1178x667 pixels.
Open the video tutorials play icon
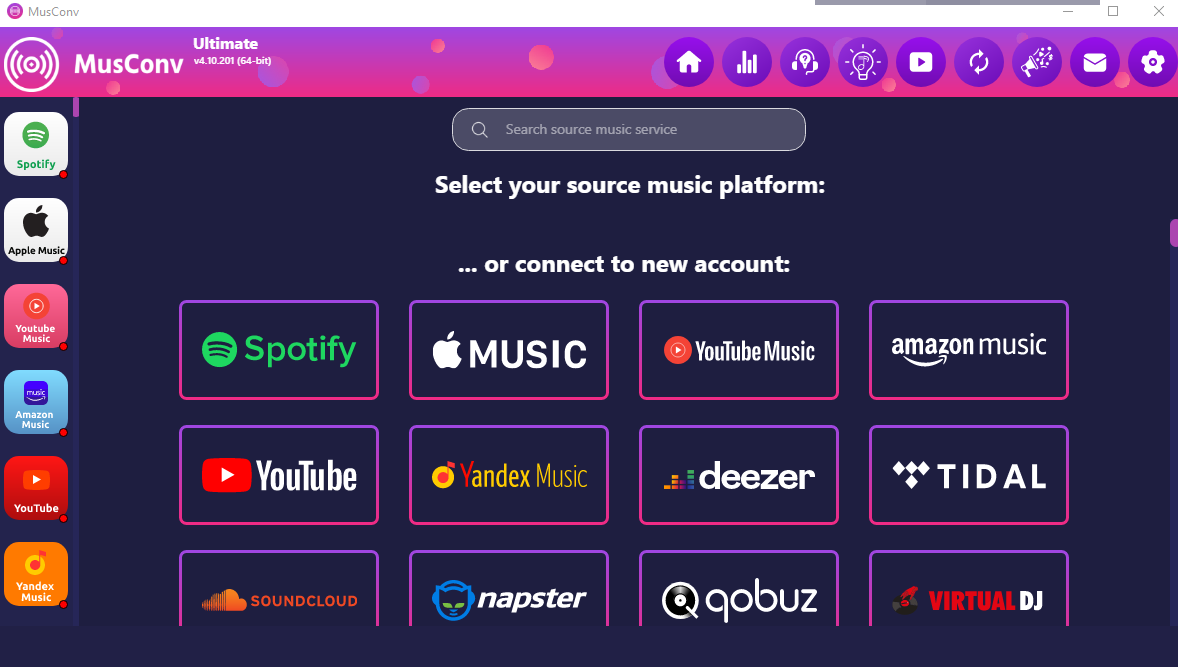coord(920,62)
